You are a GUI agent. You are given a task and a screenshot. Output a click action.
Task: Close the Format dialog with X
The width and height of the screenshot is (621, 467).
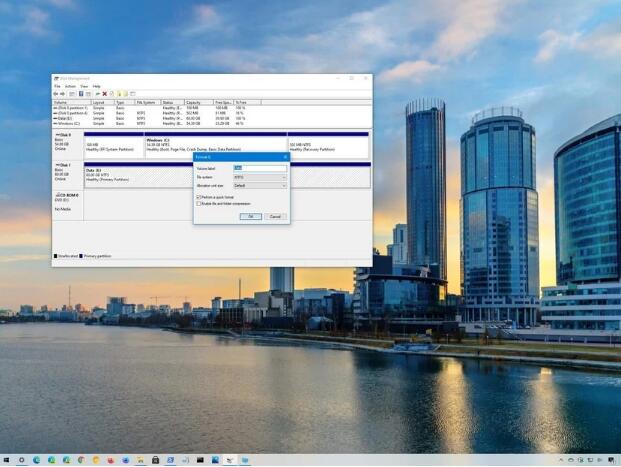coord(285,157)
